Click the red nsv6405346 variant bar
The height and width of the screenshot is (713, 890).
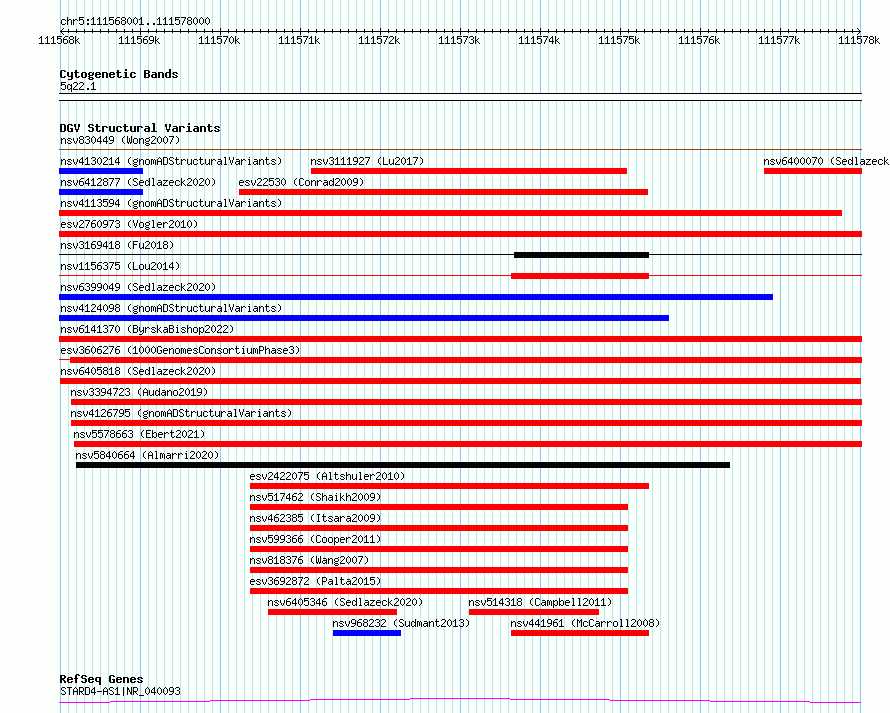point(332,612)
